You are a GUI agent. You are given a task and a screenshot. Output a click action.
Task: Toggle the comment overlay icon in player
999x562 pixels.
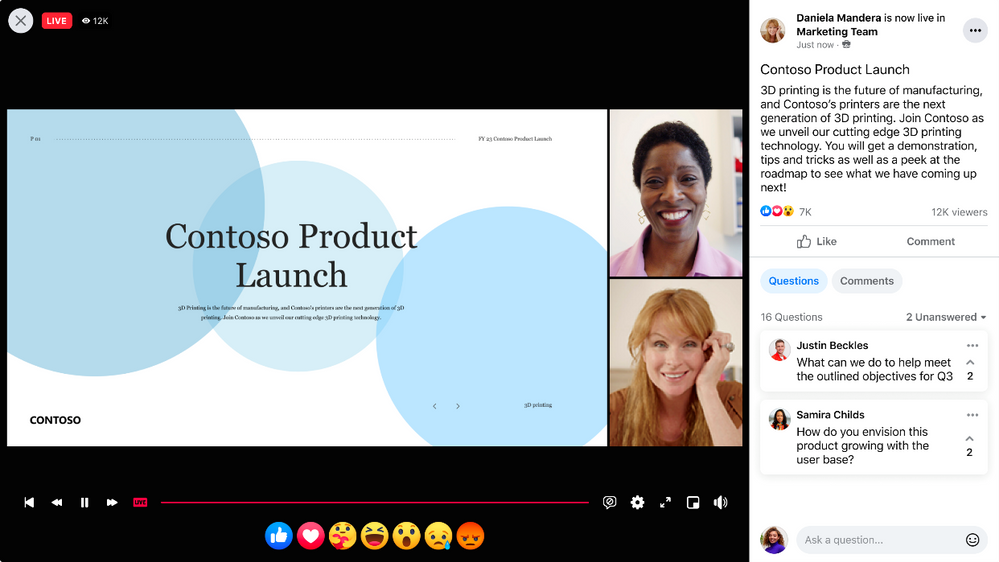click(609, 503)
